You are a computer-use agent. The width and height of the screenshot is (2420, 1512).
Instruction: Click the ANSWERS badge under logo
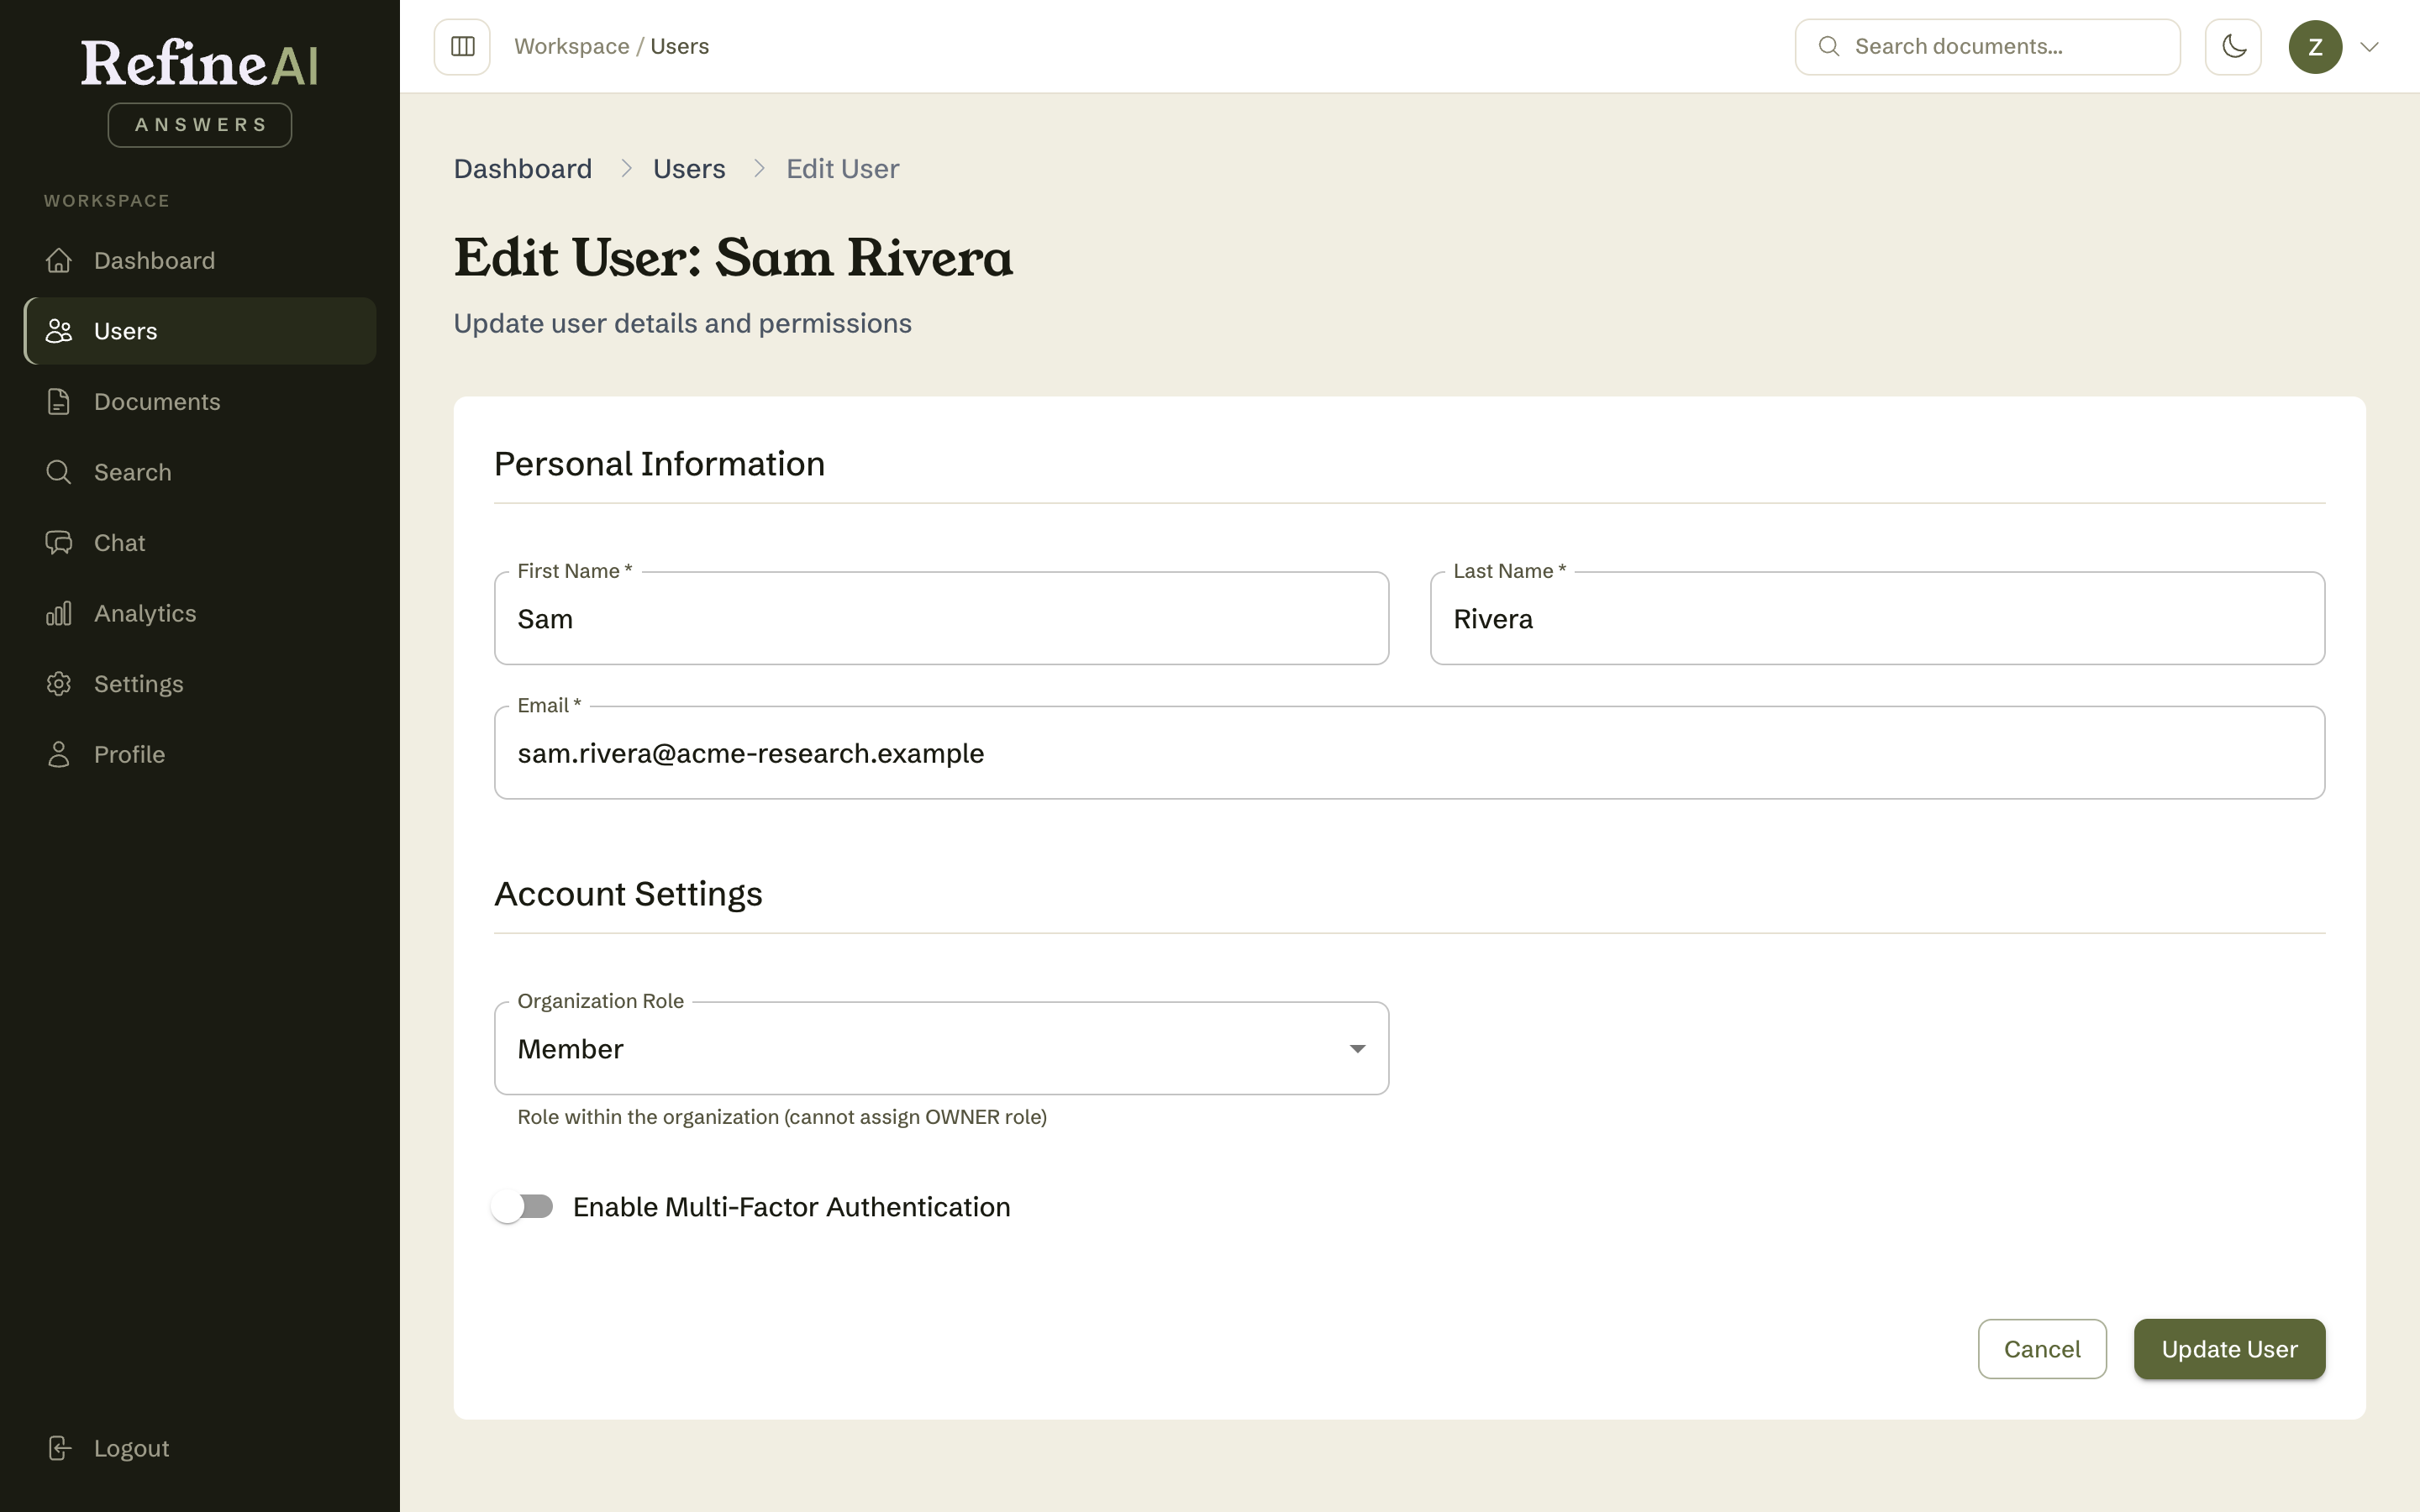tap(200, 125)
